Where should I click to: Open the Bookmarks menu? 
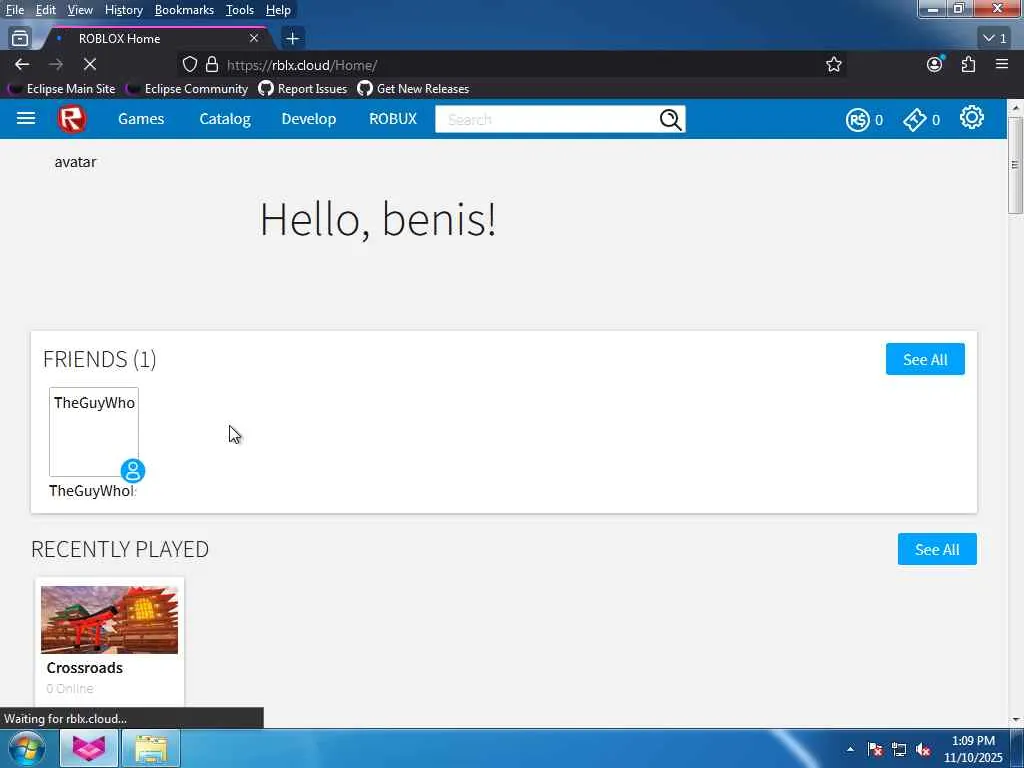pos(184,10)
